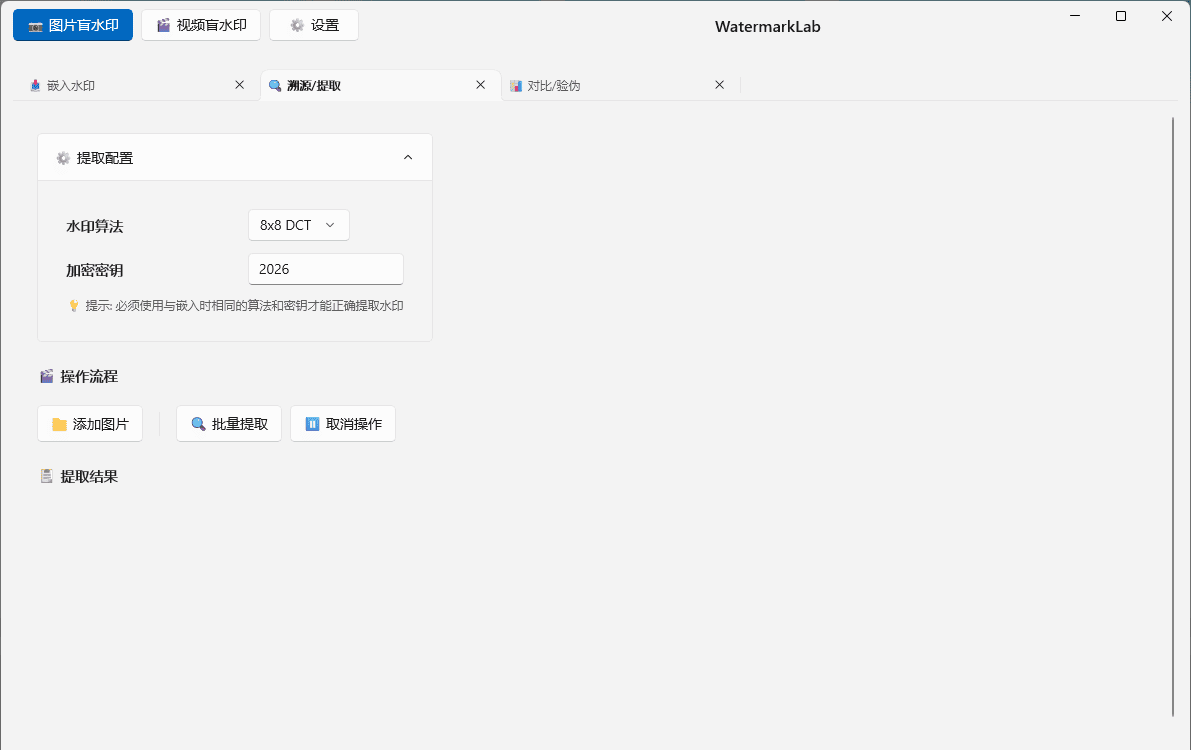1191x750 pixels.
Task: Close the 溯源/提取 tab
Action: click(x=481, y=85)
